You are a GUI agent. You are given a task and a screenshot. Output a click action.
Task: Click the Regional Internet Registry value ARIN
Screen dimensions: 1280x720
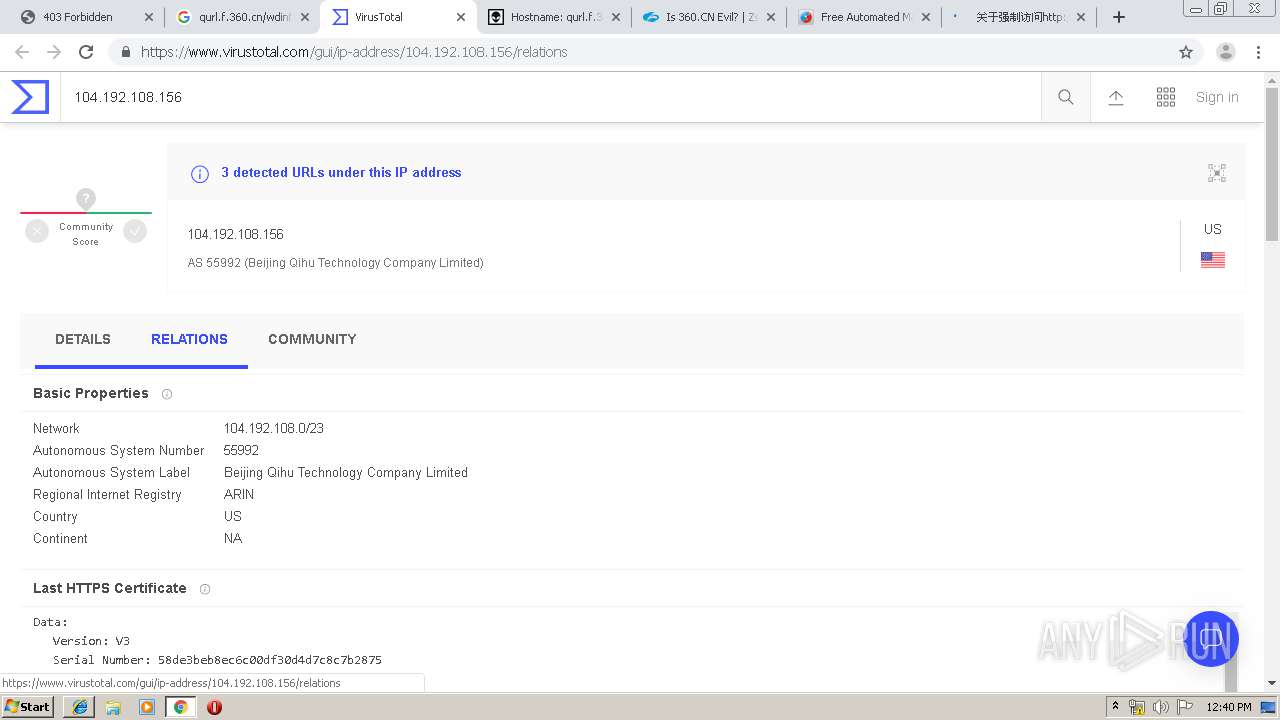(x=239, y=494)
